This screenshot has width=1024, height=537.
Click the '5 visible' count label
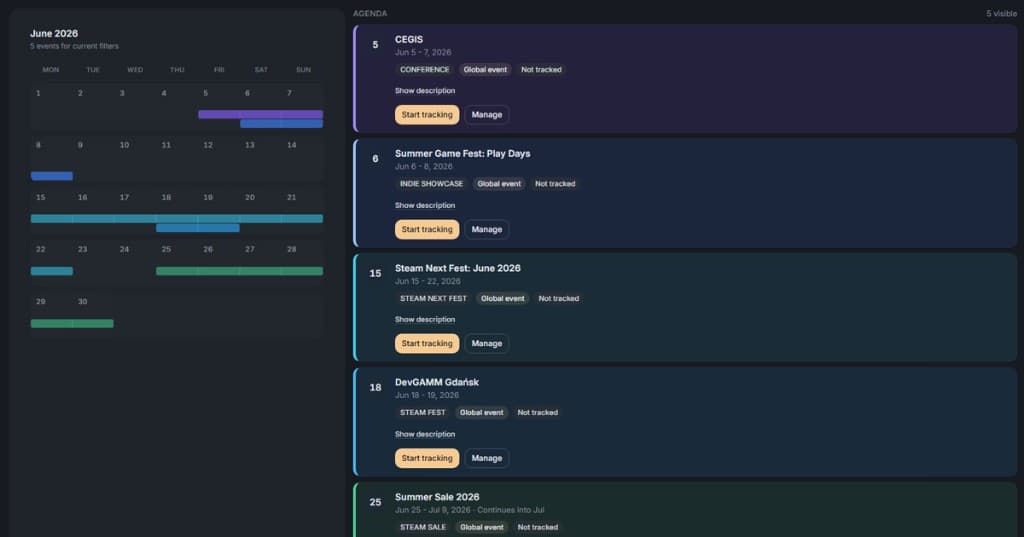tap(1001, 13)
